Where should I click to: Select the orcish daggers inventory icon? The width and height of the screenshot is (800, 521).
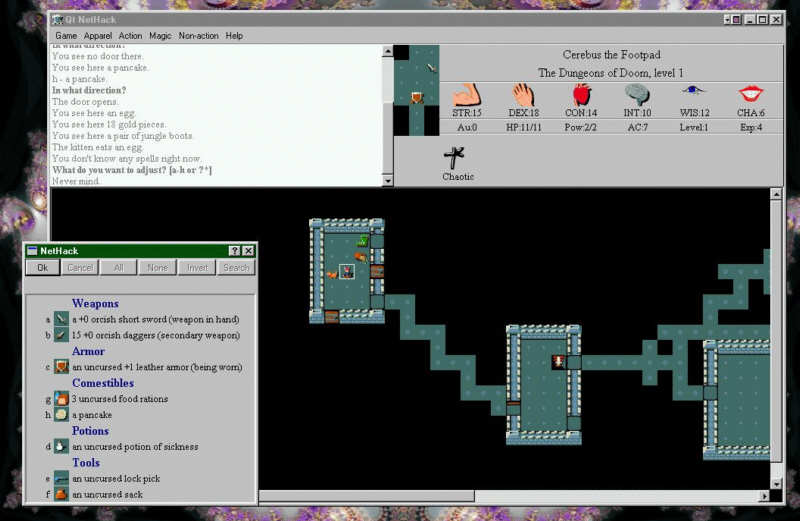[61, 335]
